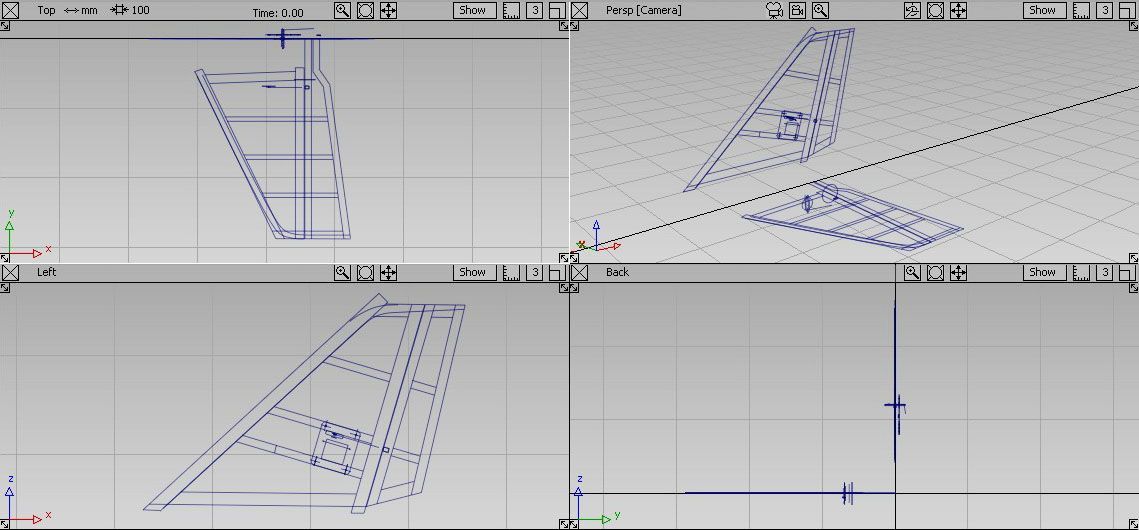Click the zoom magnifier in Top view

(x=342, y=10)
